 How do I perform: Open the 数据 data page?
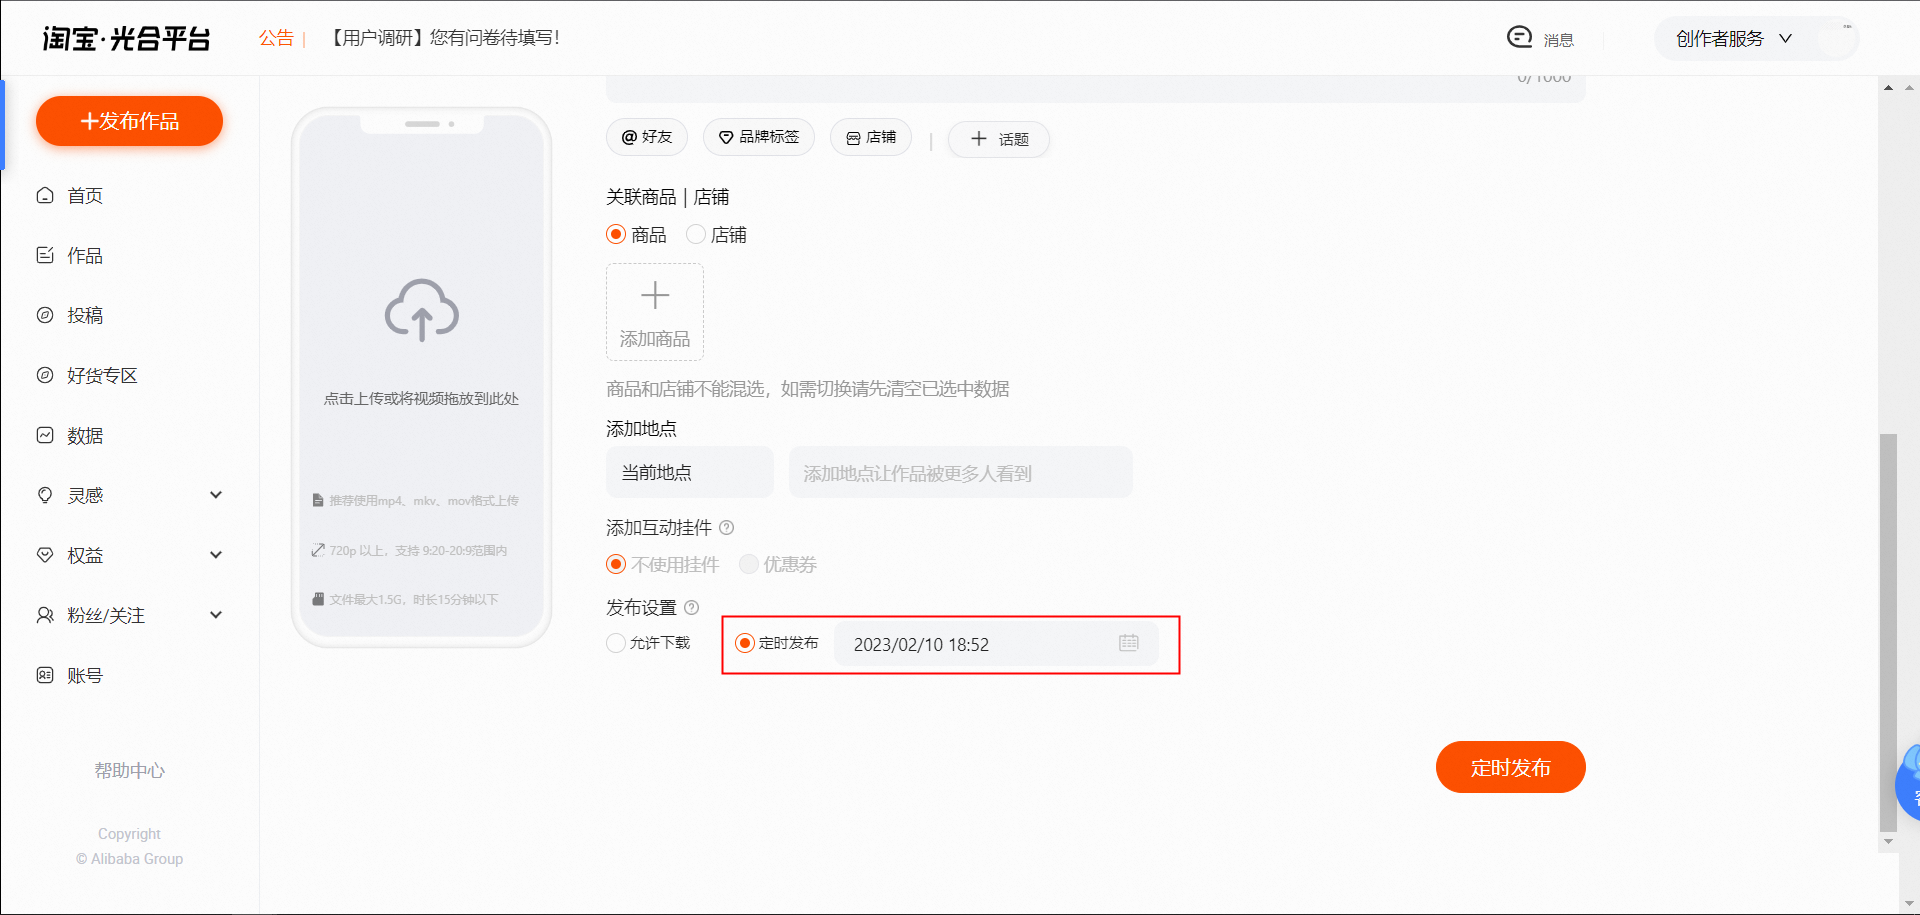click(85, 436)
